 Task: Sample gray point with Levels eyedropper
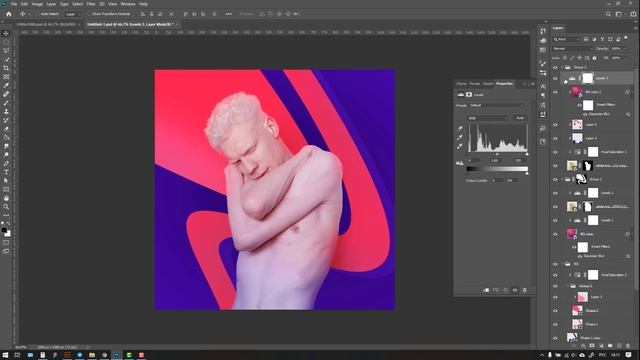point(460,137)
